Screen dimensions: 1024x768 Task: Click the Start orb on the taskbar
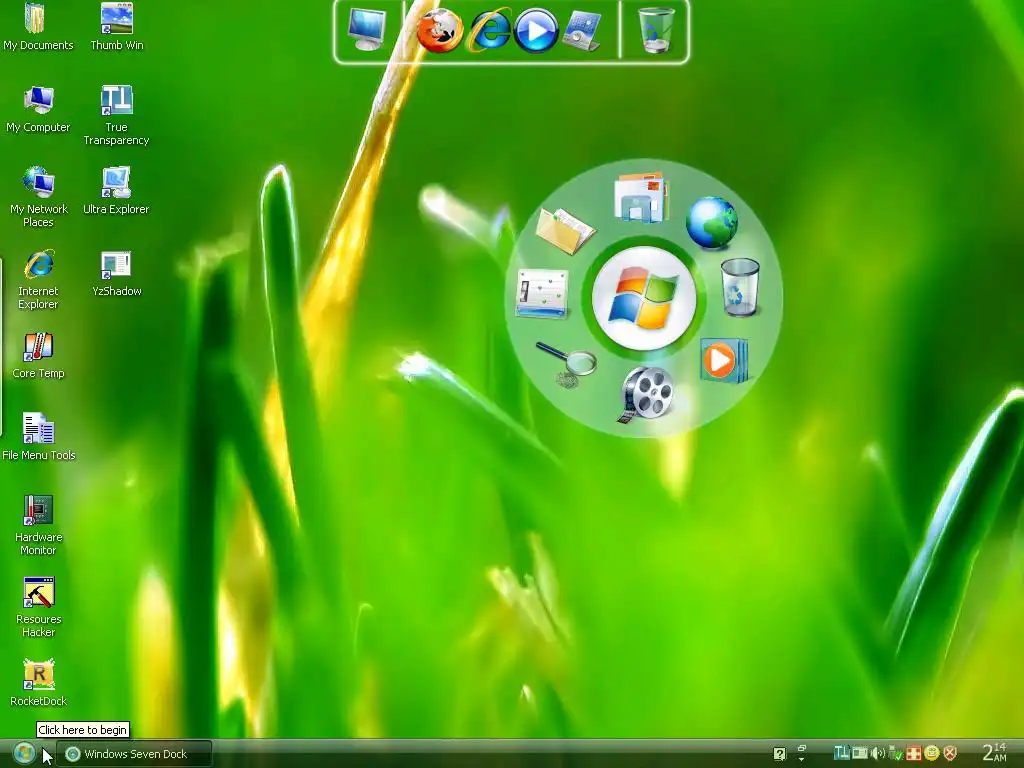pos(24,754)
